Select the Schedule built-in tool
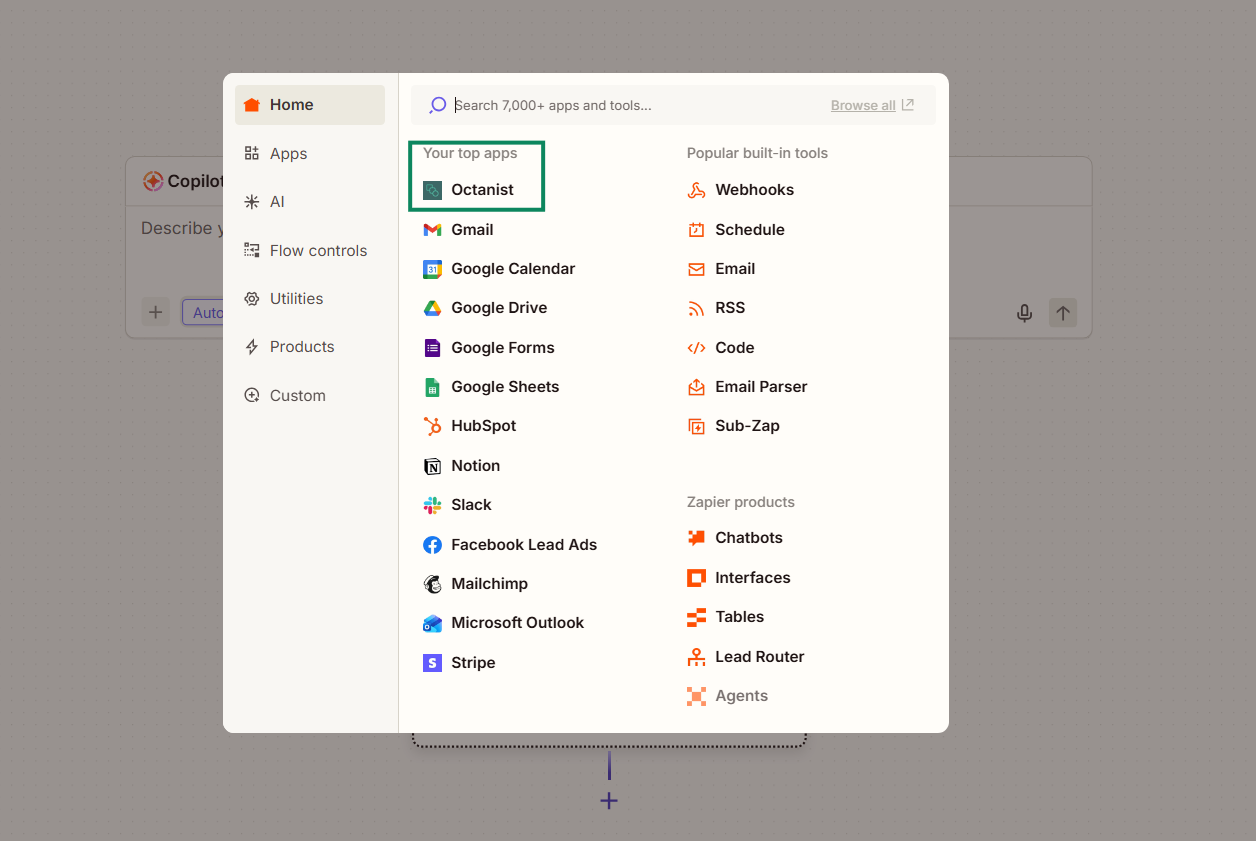The width and height of the screenshot is (1256, 841). pos(748,229)
